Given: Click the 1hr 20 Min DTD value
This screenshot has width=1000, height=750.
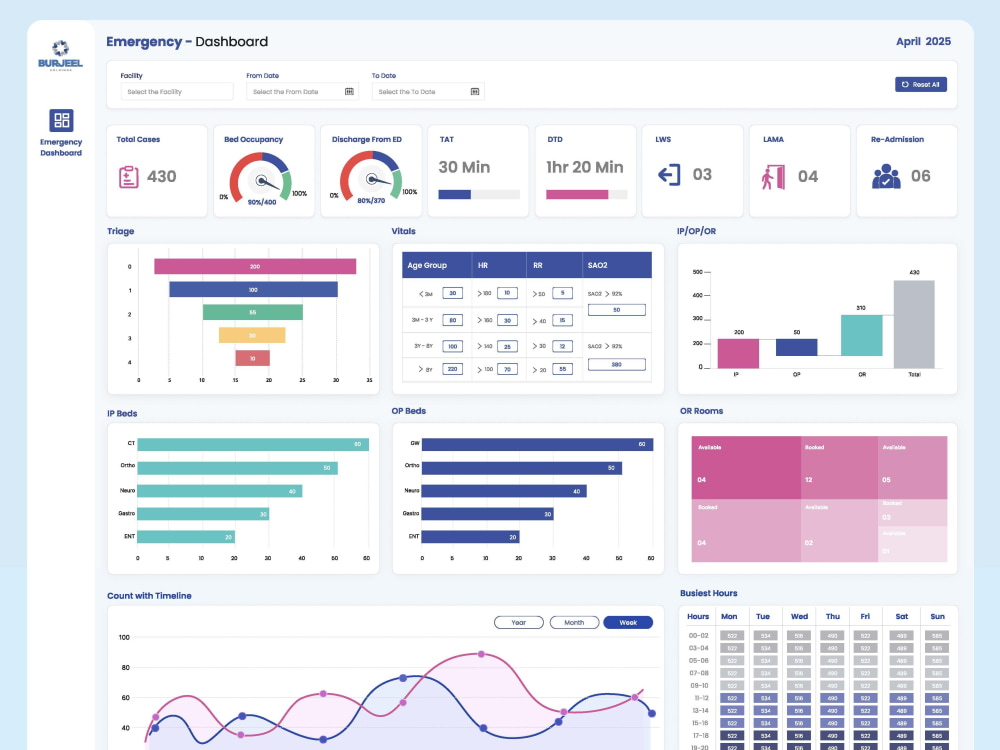Looking at the screenshot, I should [x=584, y=167].
